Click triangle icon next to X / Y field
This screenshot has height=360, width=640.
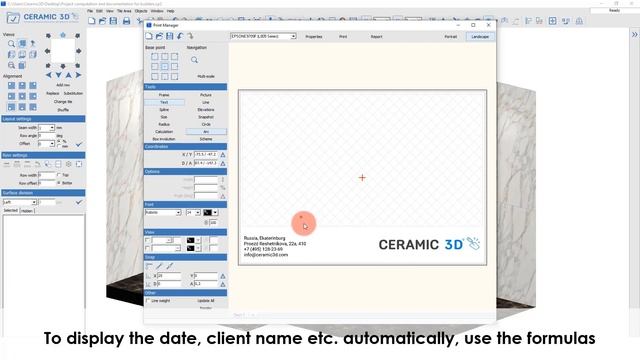(223, 155)
